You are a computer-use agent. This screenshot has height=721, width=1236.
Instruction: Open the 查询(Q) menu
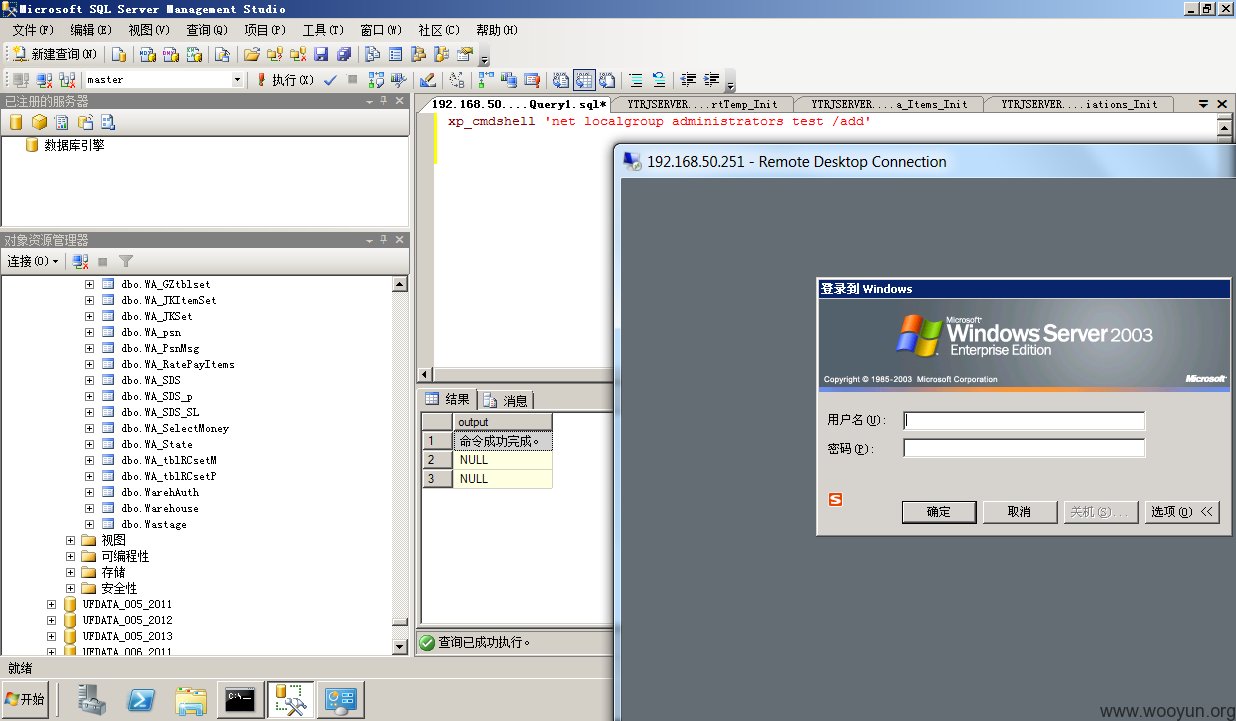[207, 30]
